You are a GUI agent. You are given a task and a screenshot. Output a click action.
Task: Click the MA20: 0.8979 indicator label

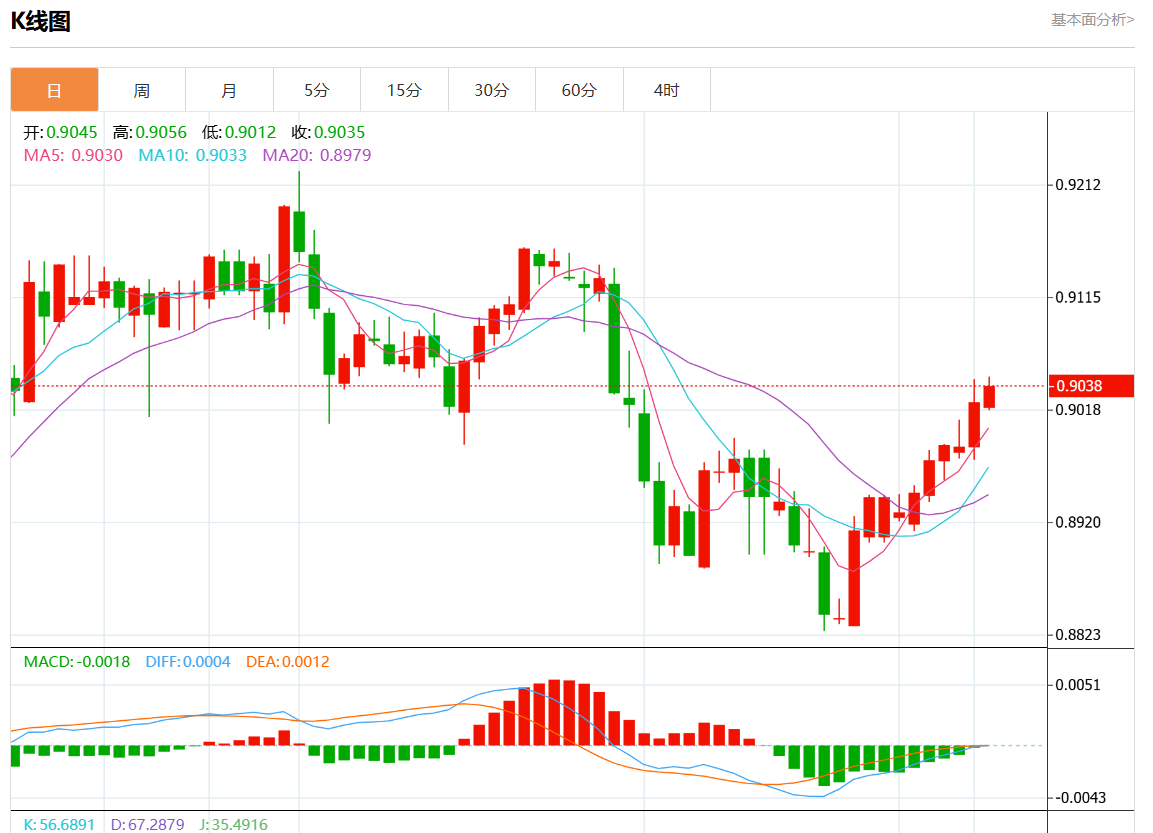click(317, 155)
